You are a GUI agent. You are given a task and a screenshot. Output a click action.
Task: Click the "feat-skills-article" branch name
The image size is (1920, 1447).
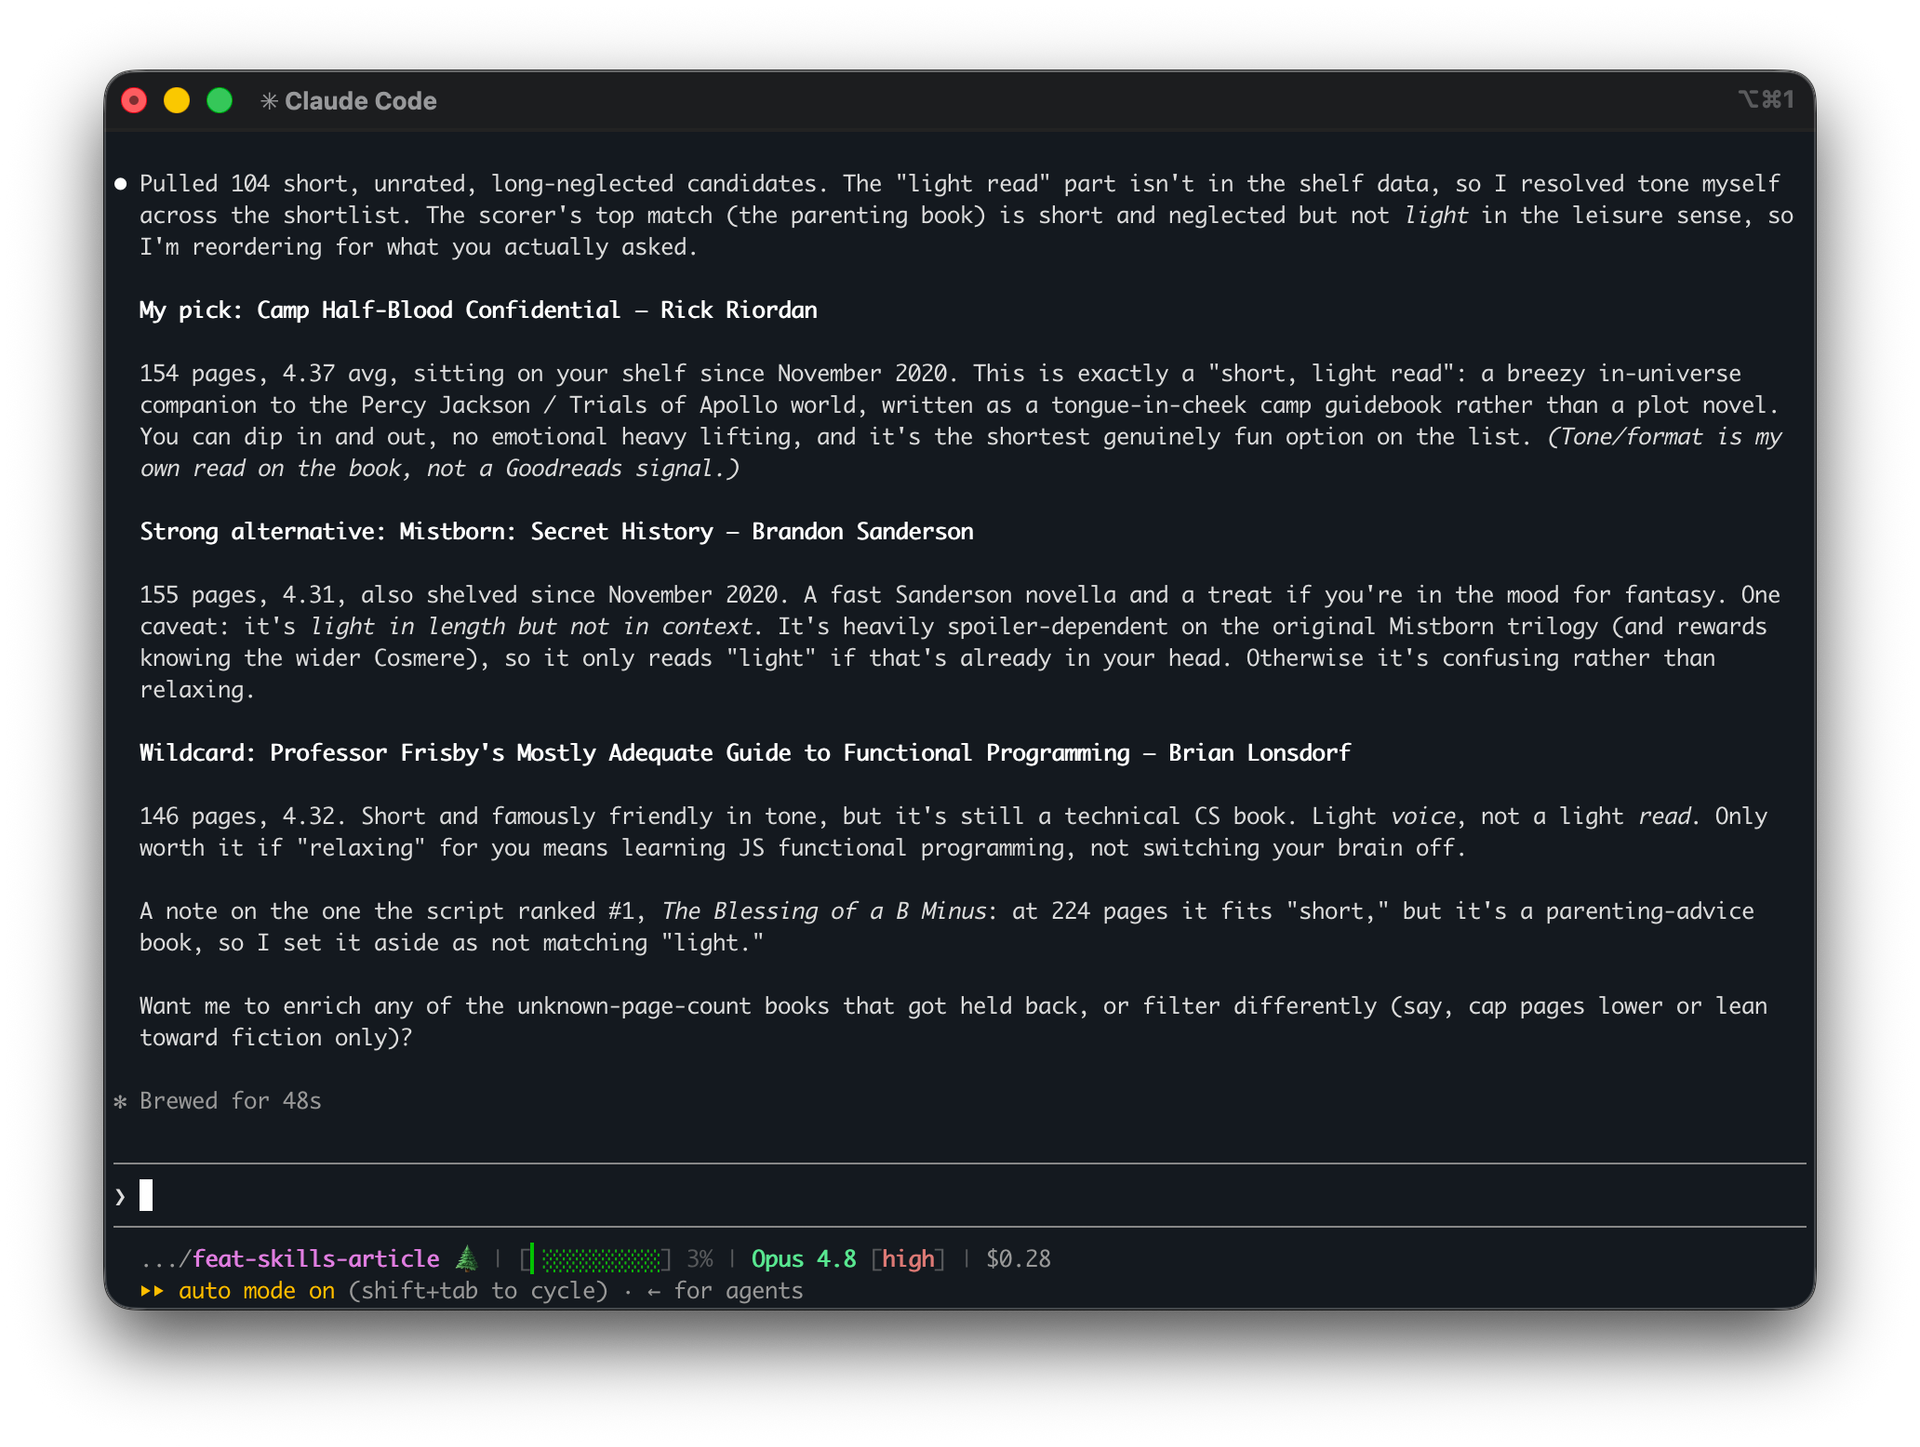tap(316, 1259)
